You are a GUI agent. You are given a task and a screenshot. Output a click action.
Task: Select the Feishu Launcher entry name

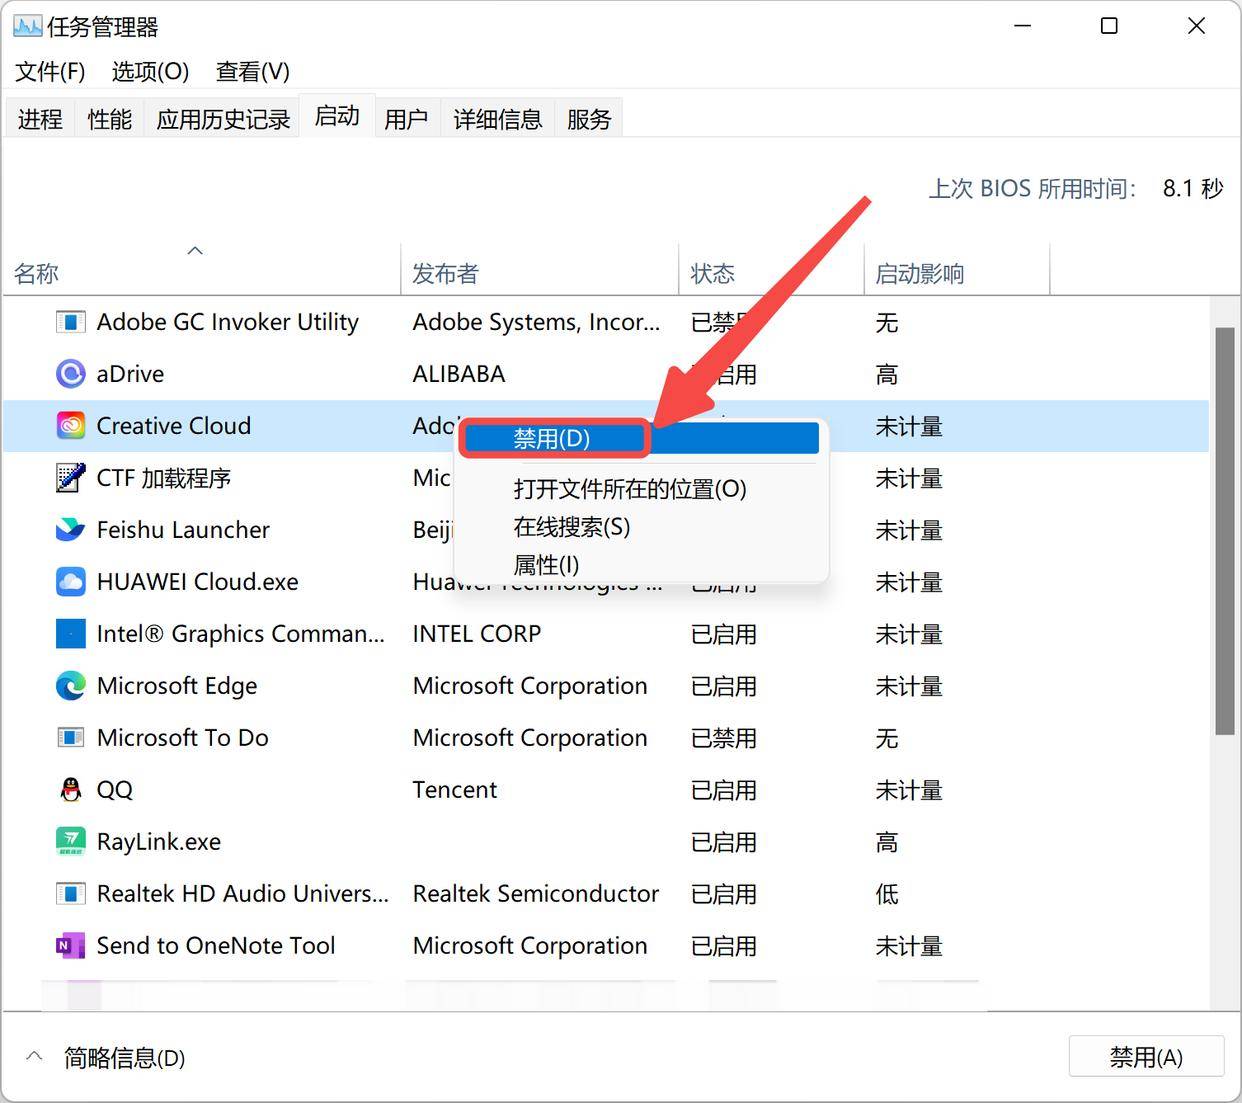(183, 530)
